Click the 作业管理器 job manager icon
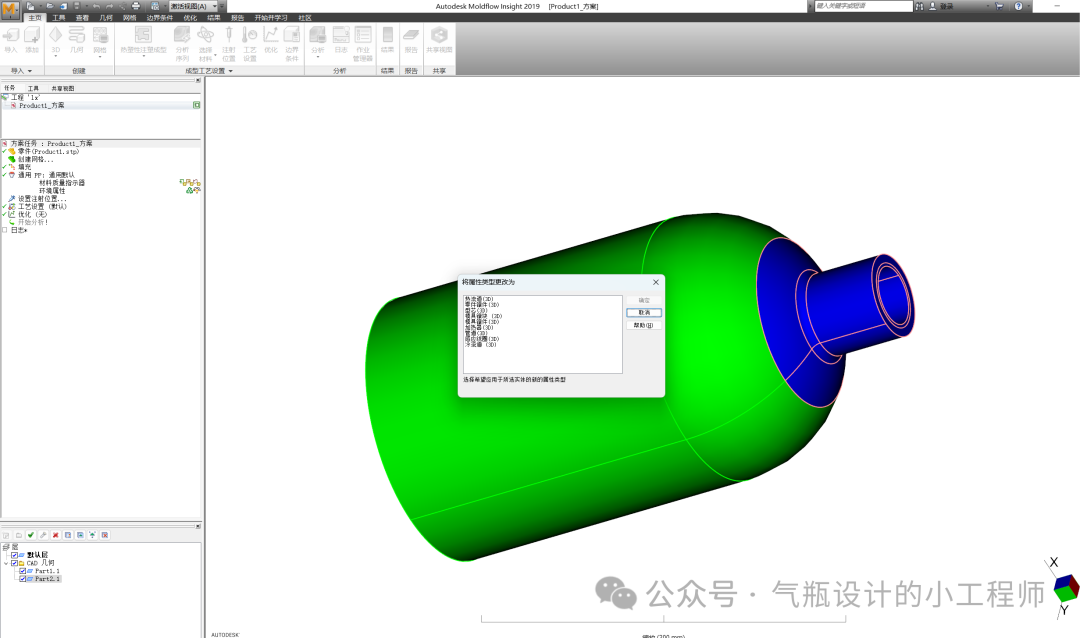The width and height of the screenshot is (1080, 638). pos(363,35)
